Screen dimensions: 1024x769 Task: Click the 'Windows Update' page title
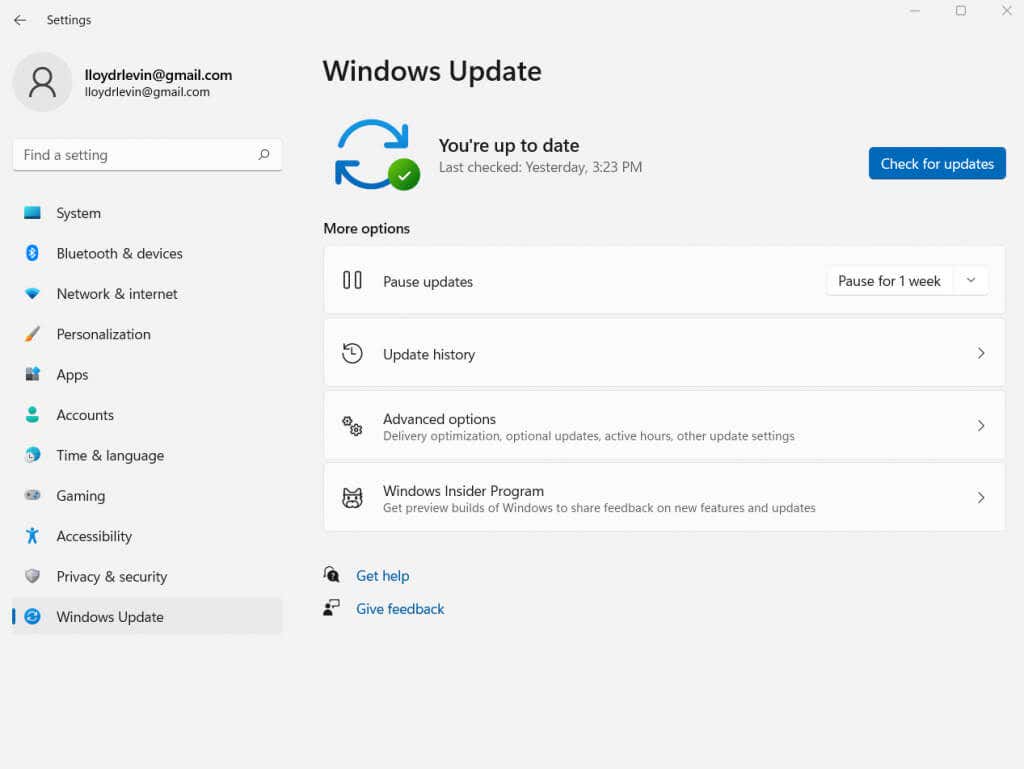tap(432, 71)
